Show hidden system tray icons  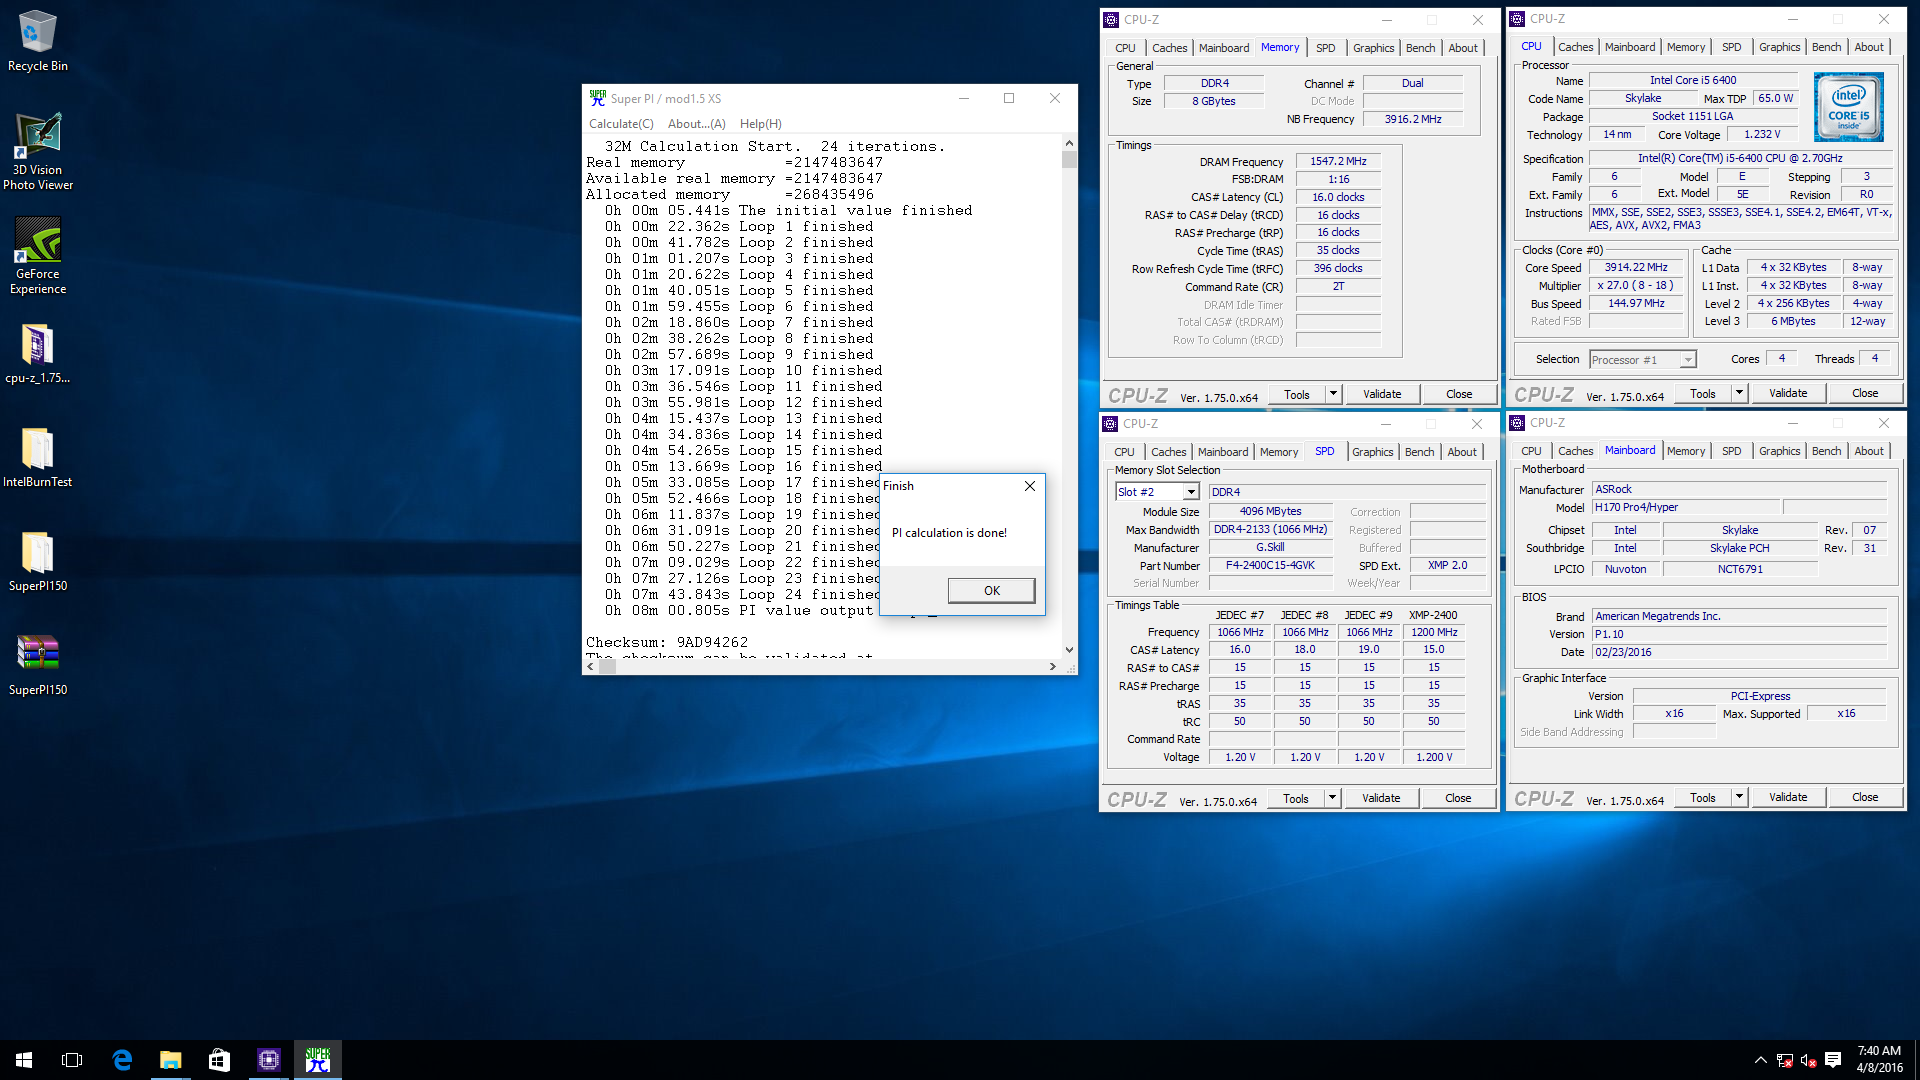click(1760, 1060)
